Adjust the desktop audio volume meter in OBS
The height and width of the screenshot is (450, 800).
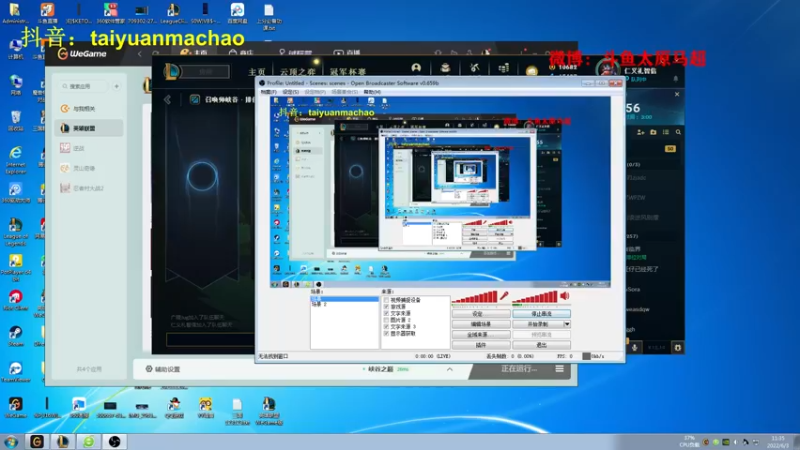(535, 297)
